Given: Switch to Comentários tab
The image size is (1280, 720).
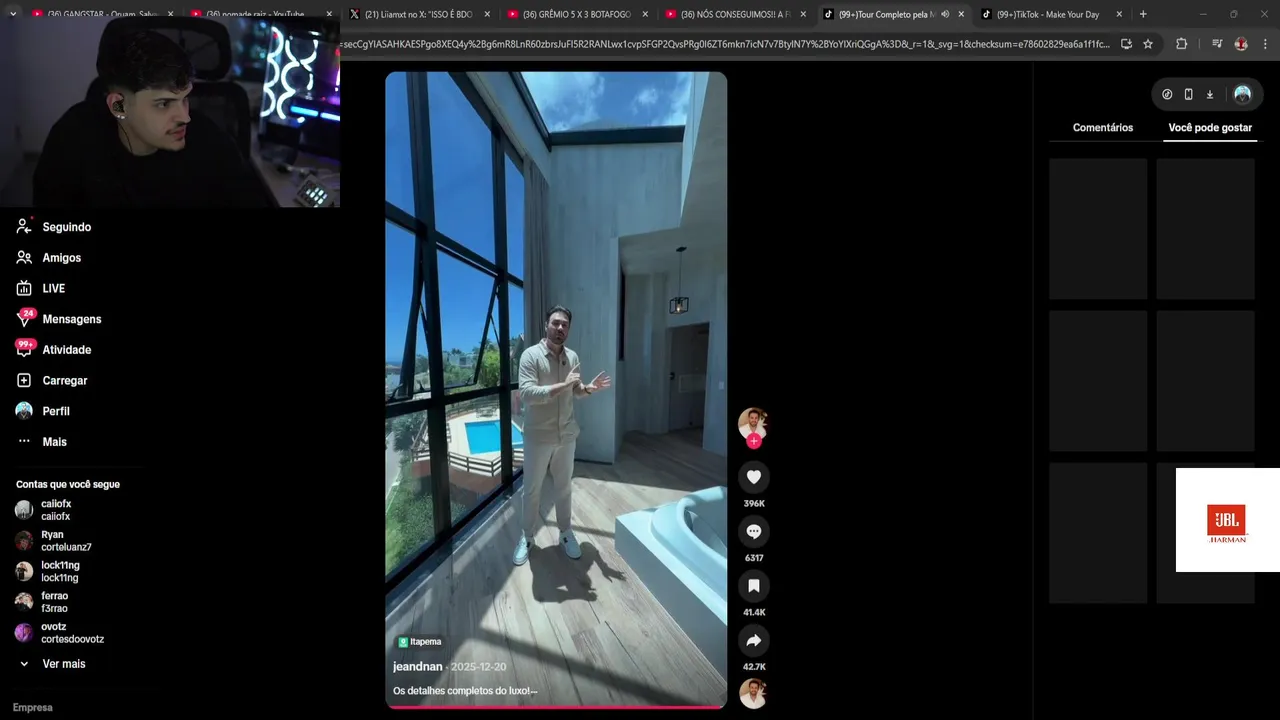Looking at the screenshot, I should pos(1103,128).
